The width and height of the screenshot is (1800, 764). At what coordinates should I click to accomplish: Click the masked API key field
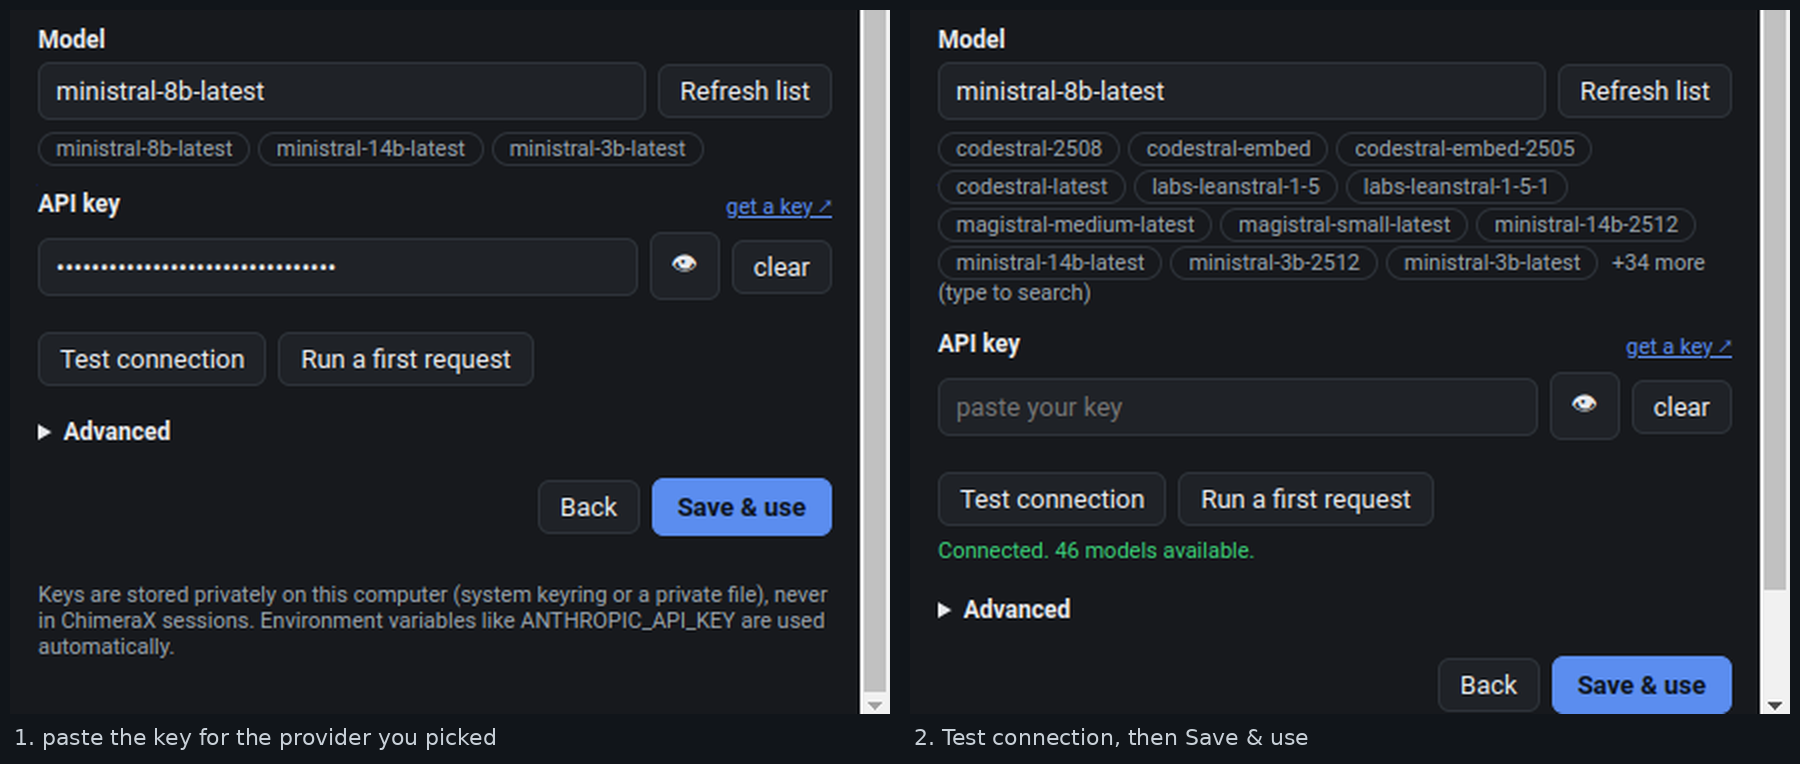(x=338, y=267)
